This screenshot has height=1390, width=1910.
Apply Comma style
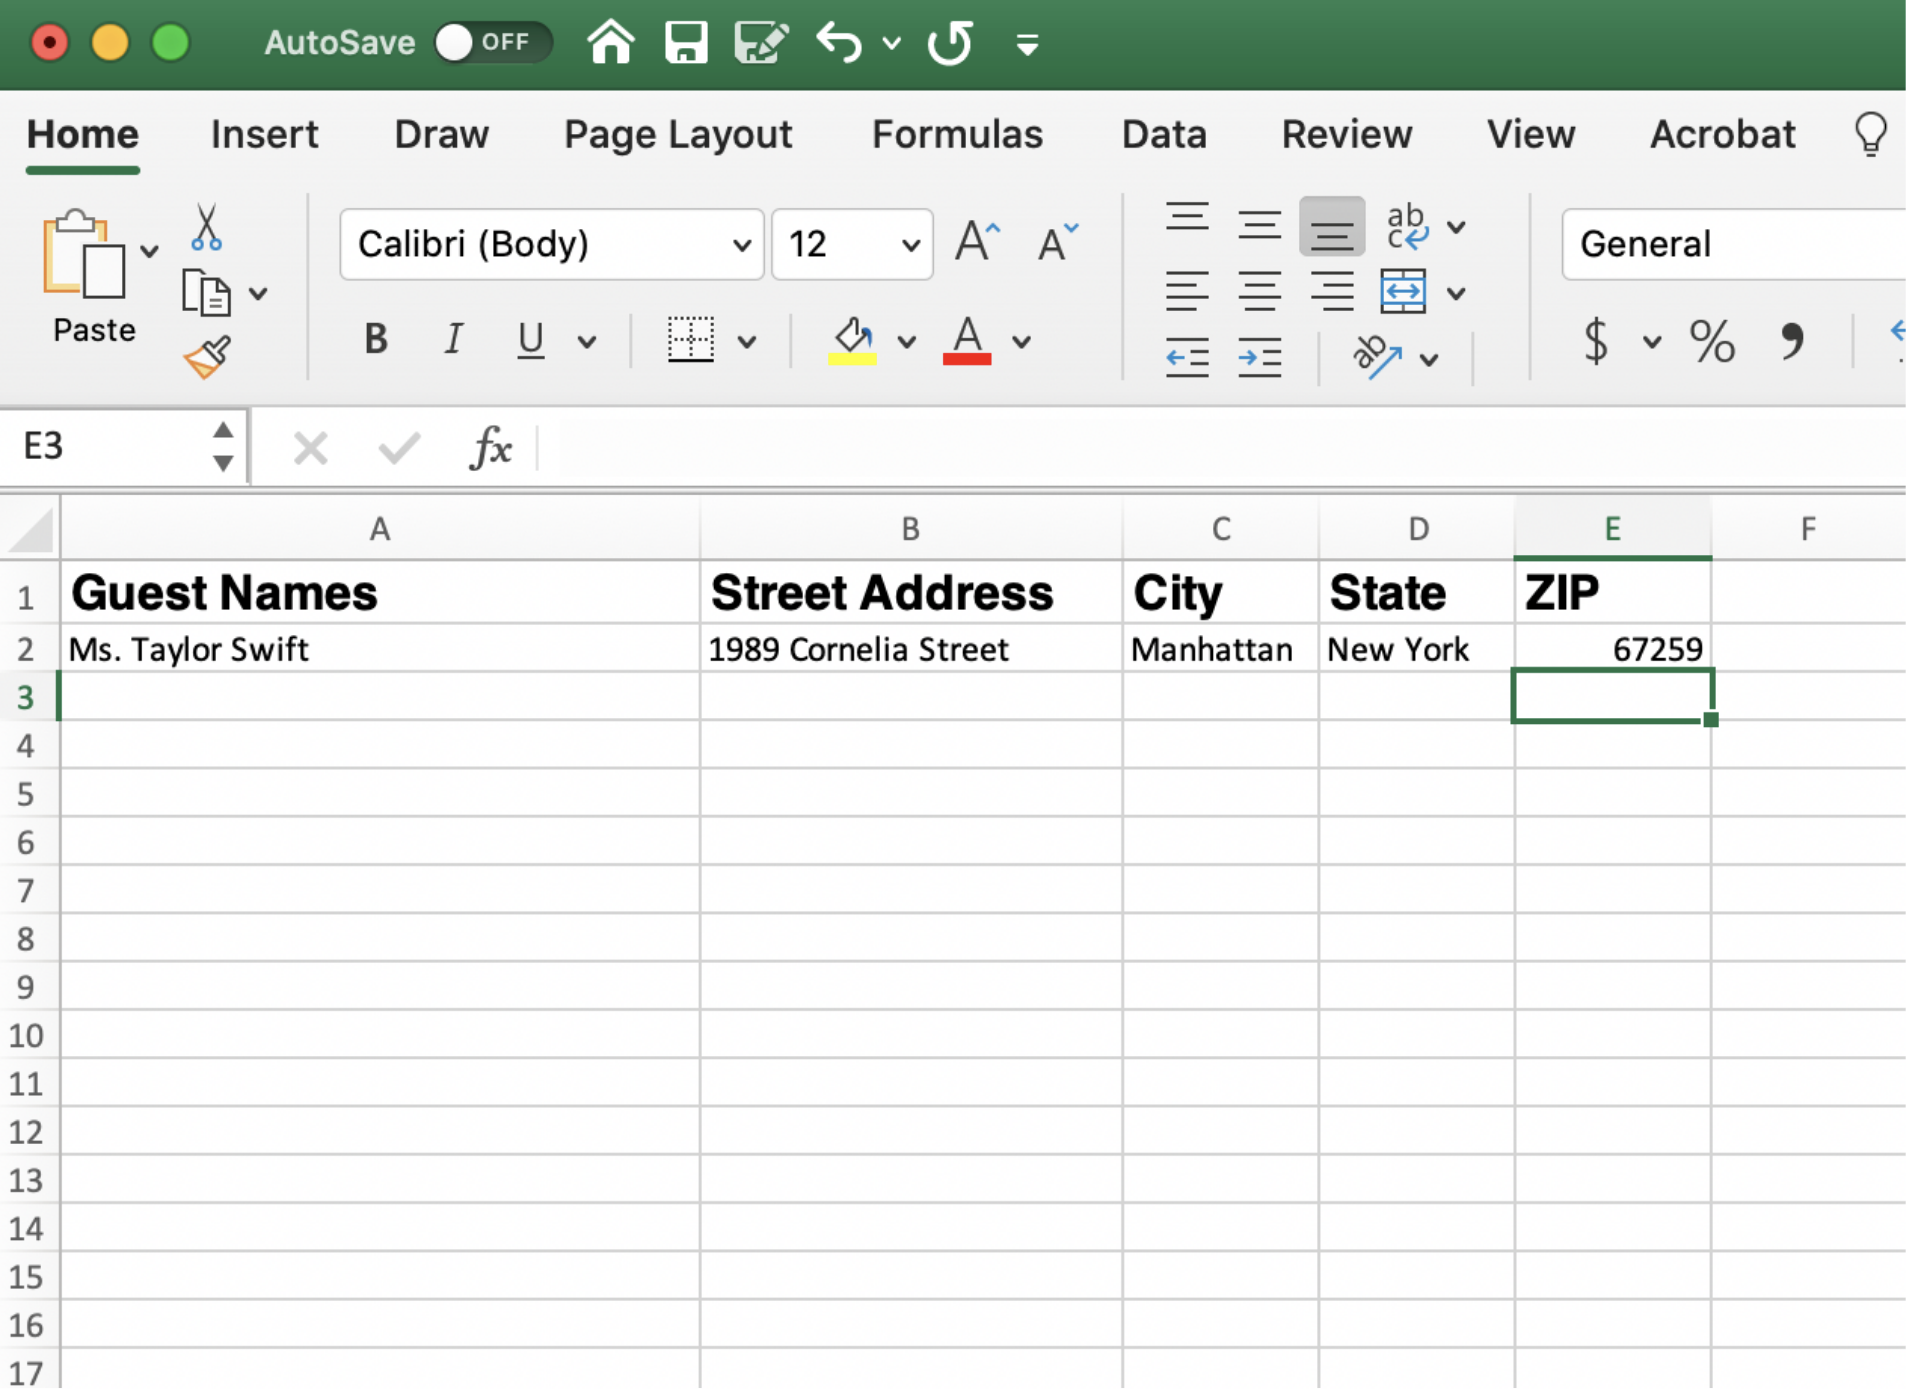[x=1791, y=341]
